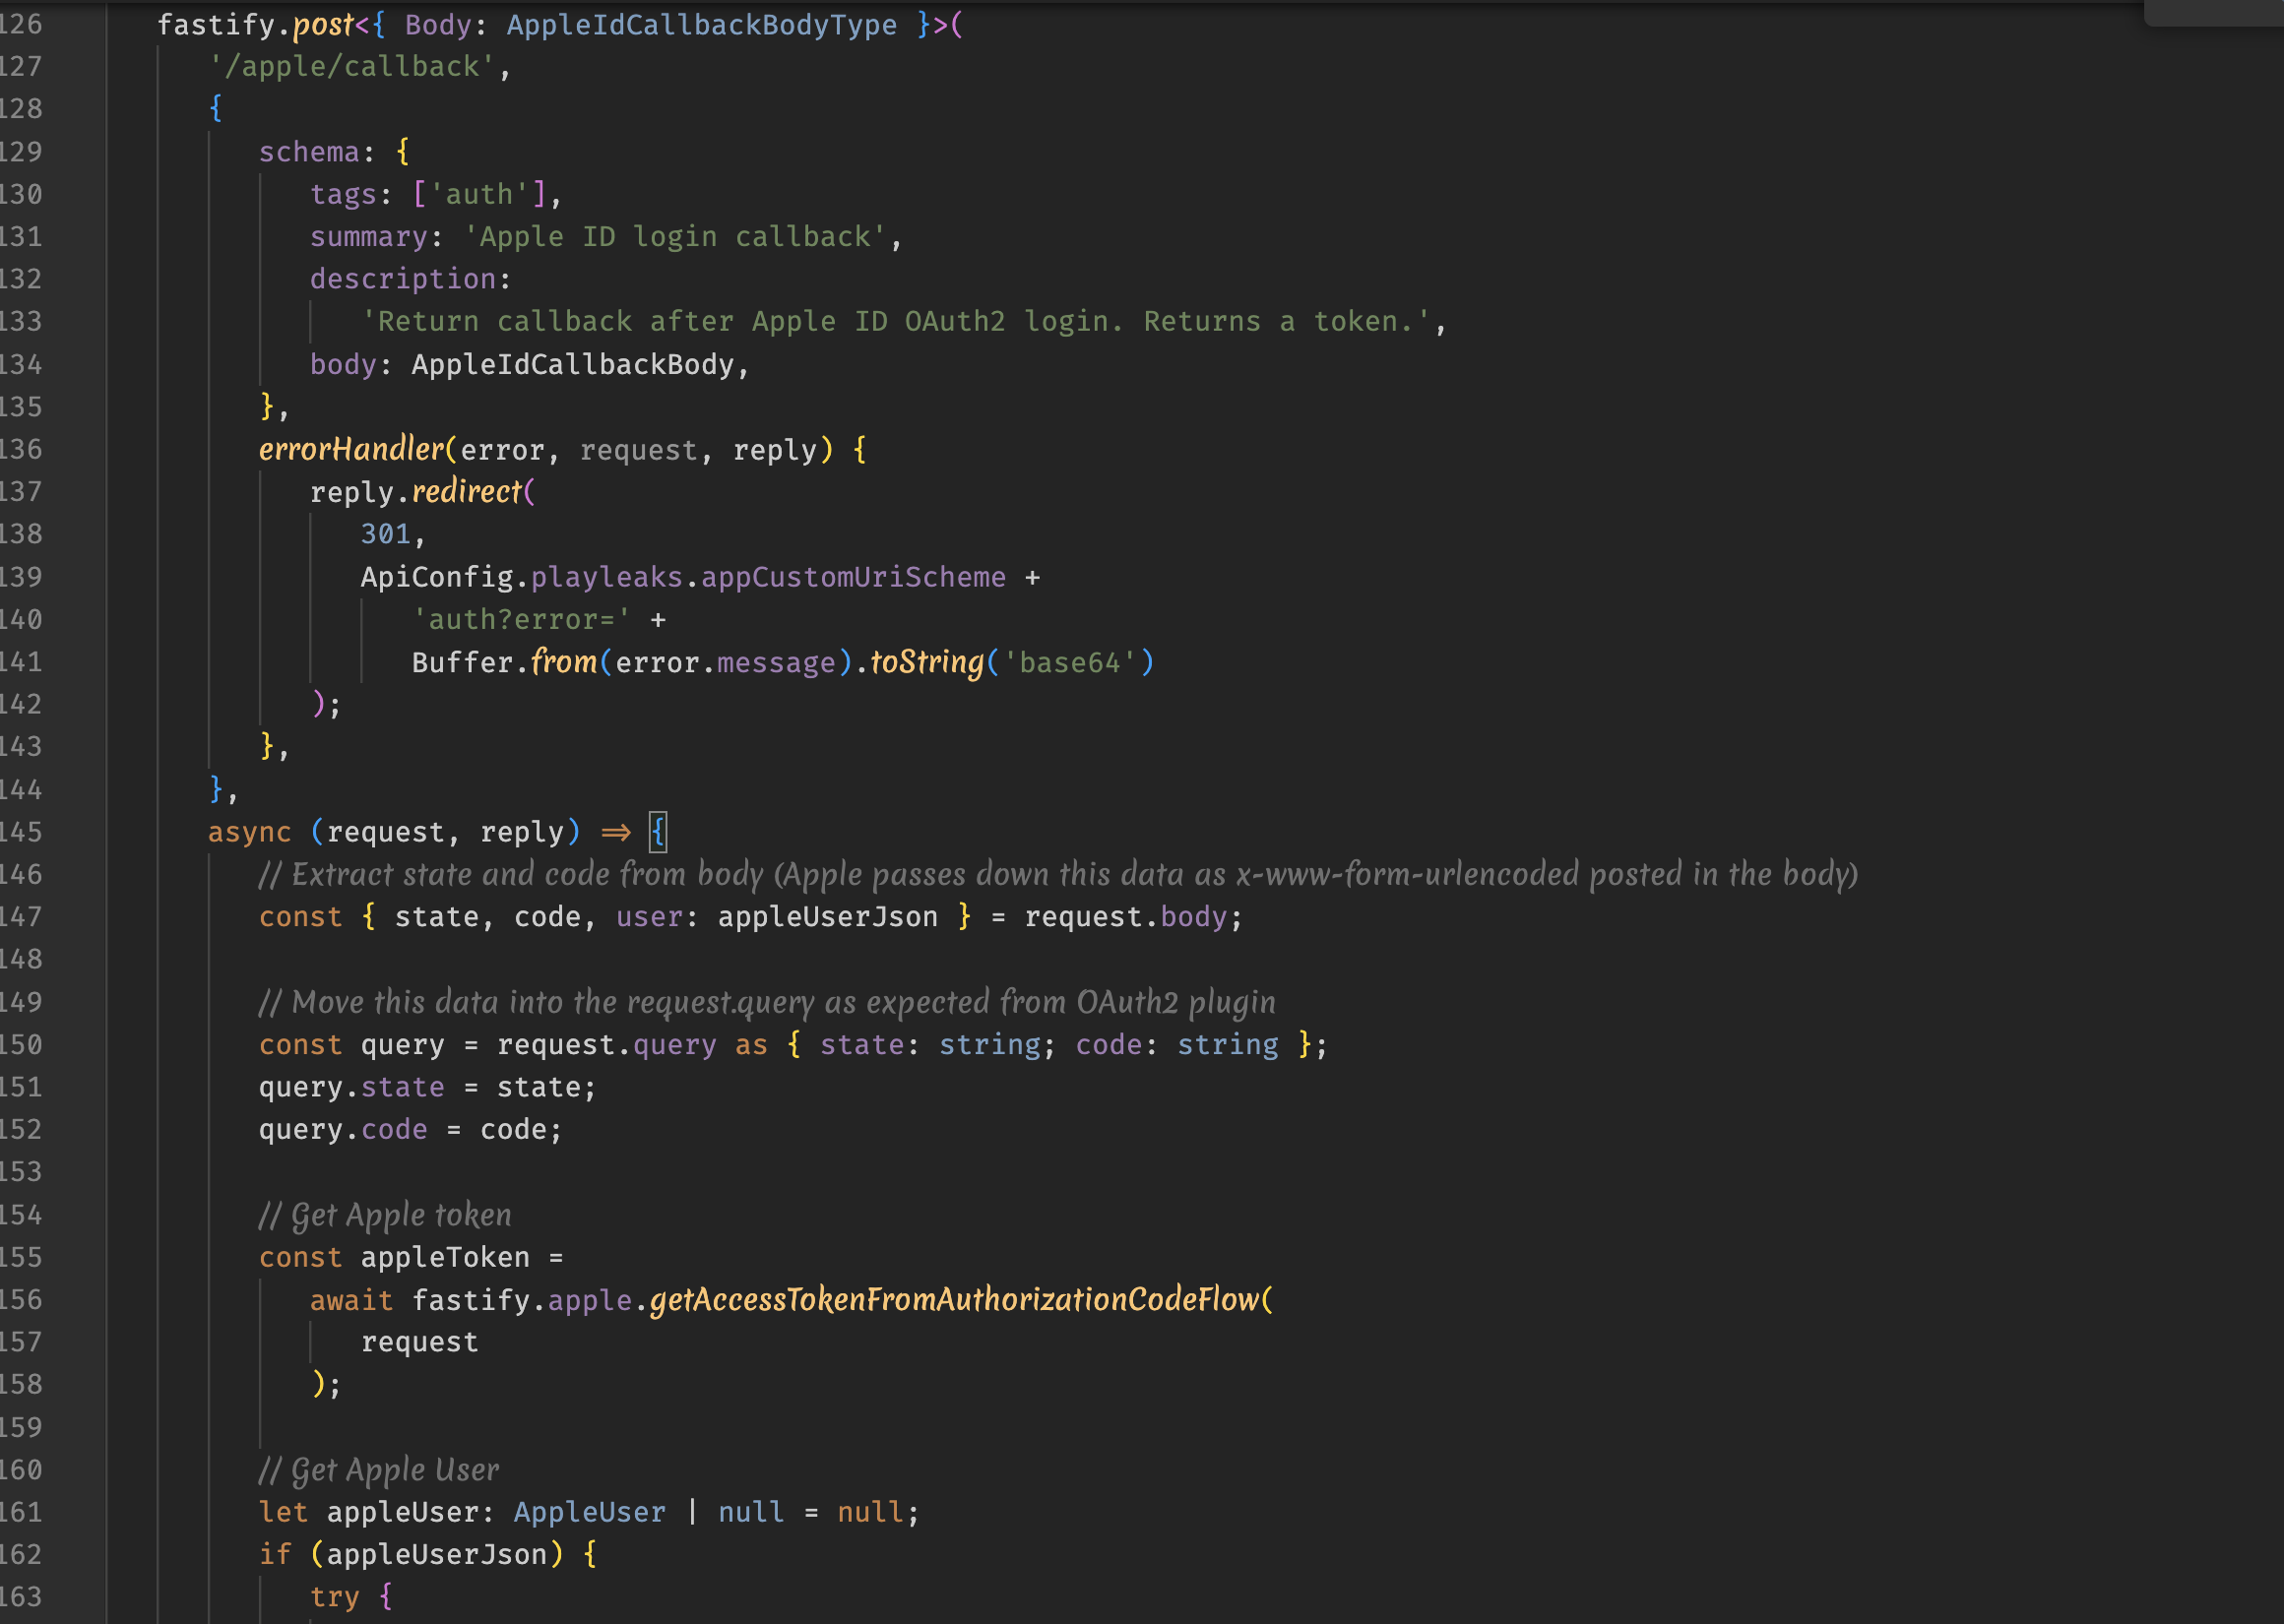This screenshot has width=2284, height=1624.
Task: Click the appCustomUriScheme property
Action: click(x=852, y=577)
